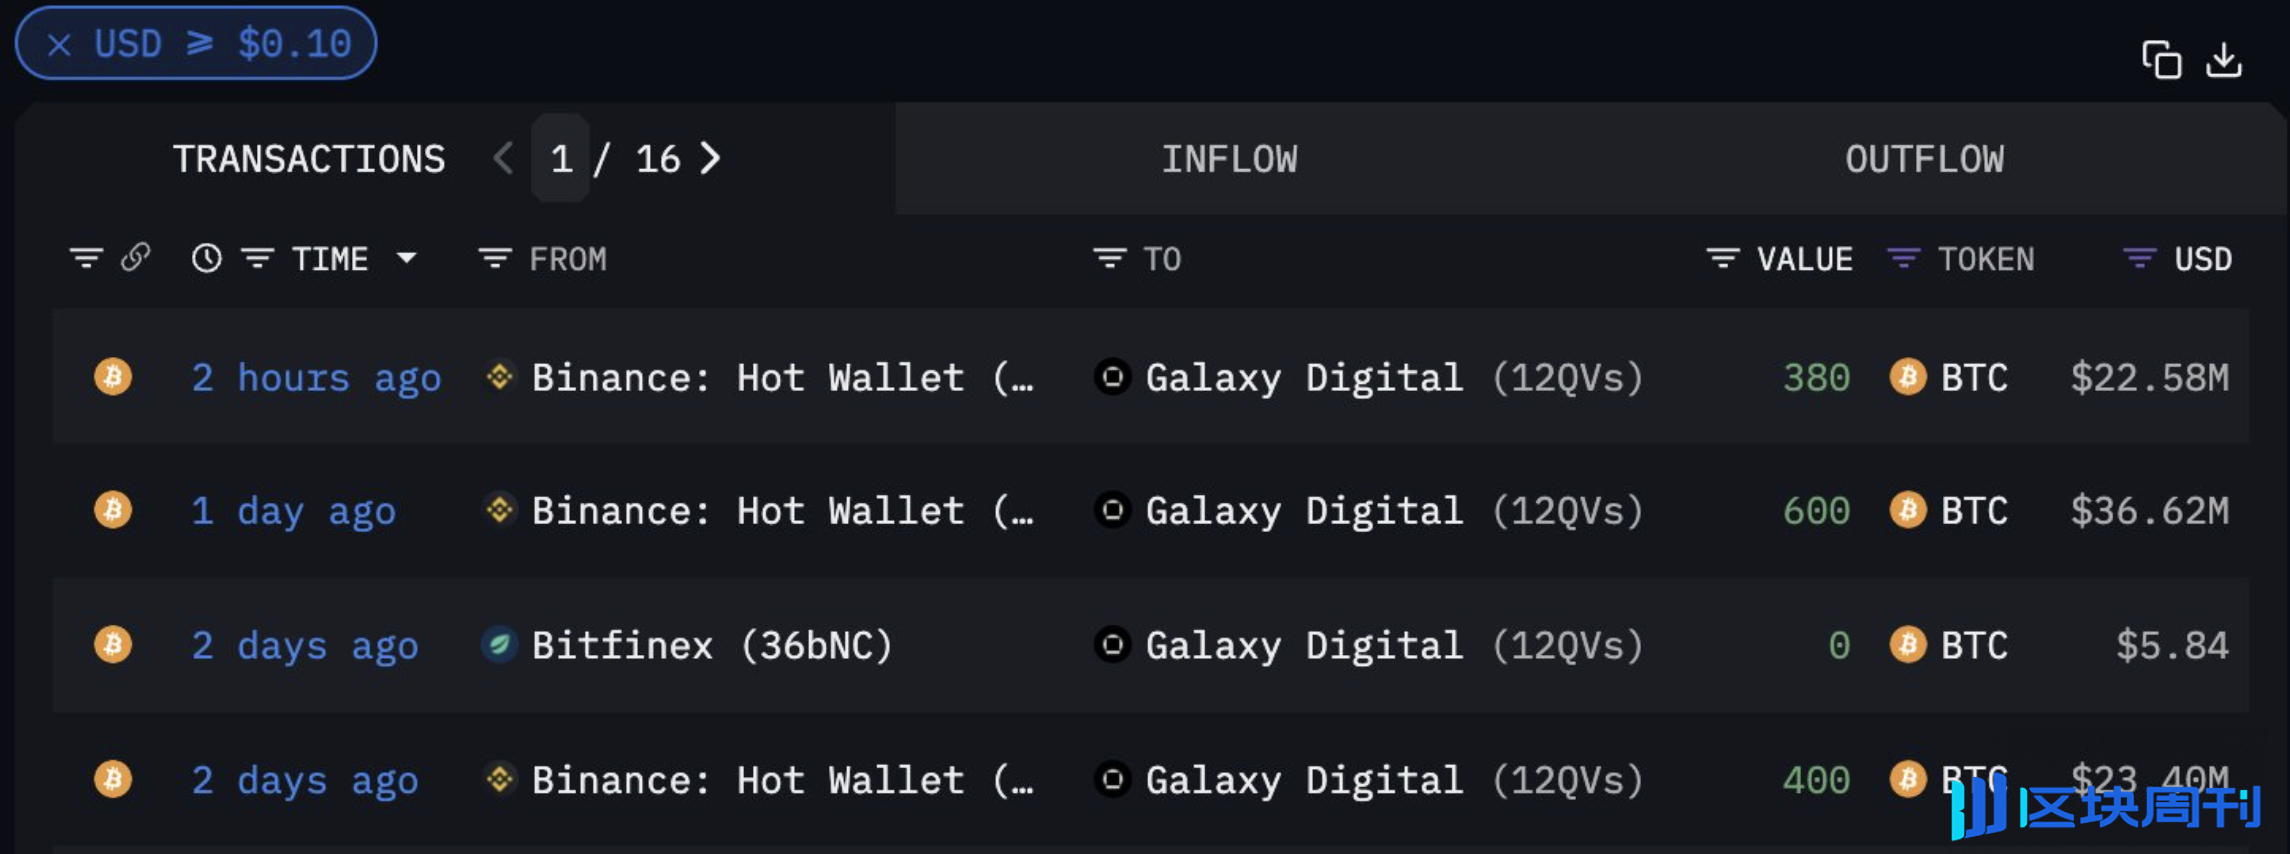Click the clock icon next to TIME header

pos(205,258)
